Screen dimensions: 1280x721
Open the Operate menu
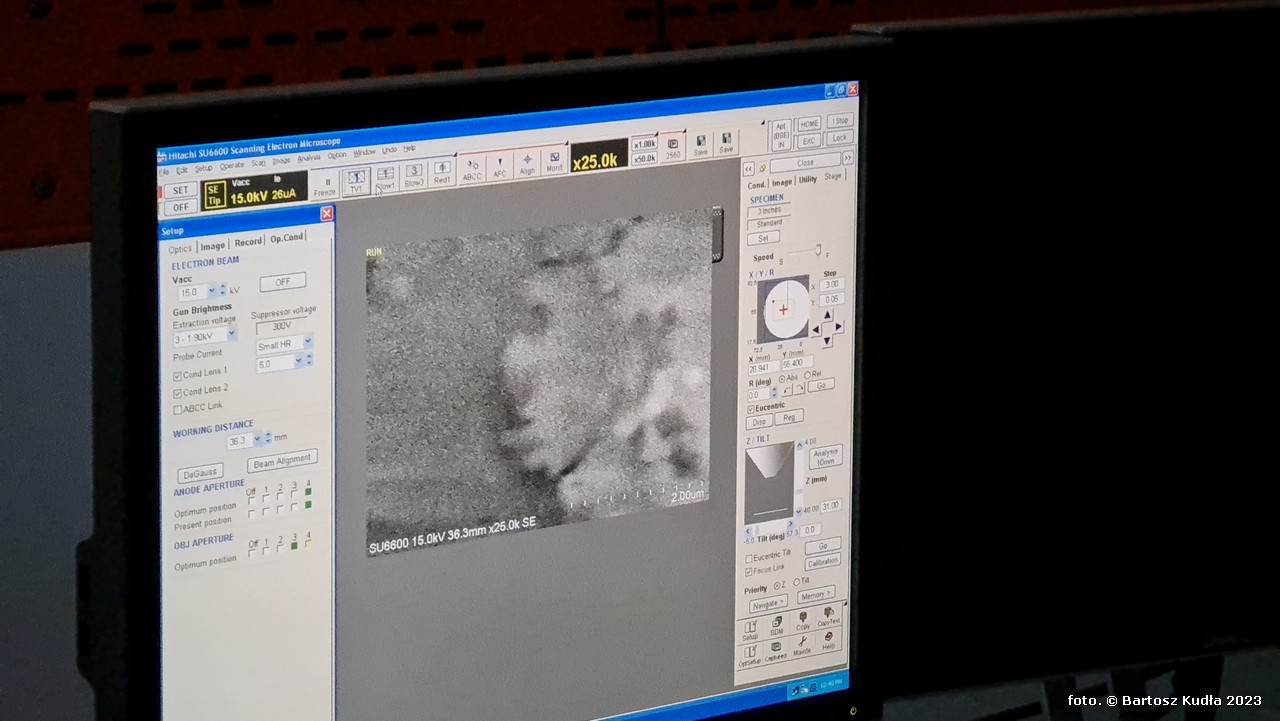click(231, 165)
